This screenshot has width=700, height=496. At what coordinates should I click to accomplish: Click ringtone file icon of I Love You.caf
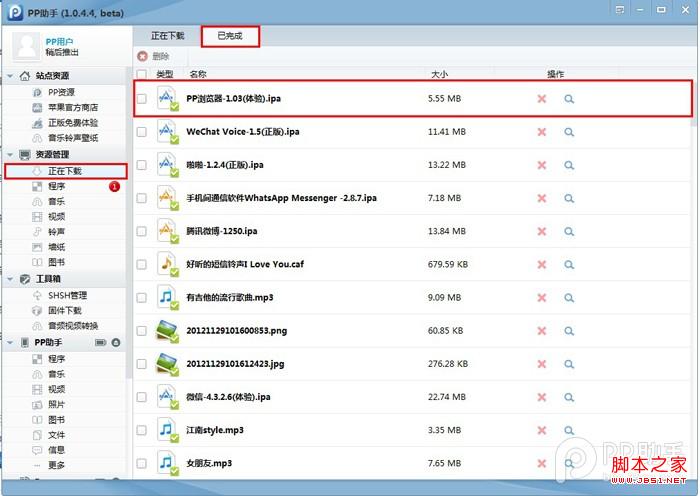(167, 264)
